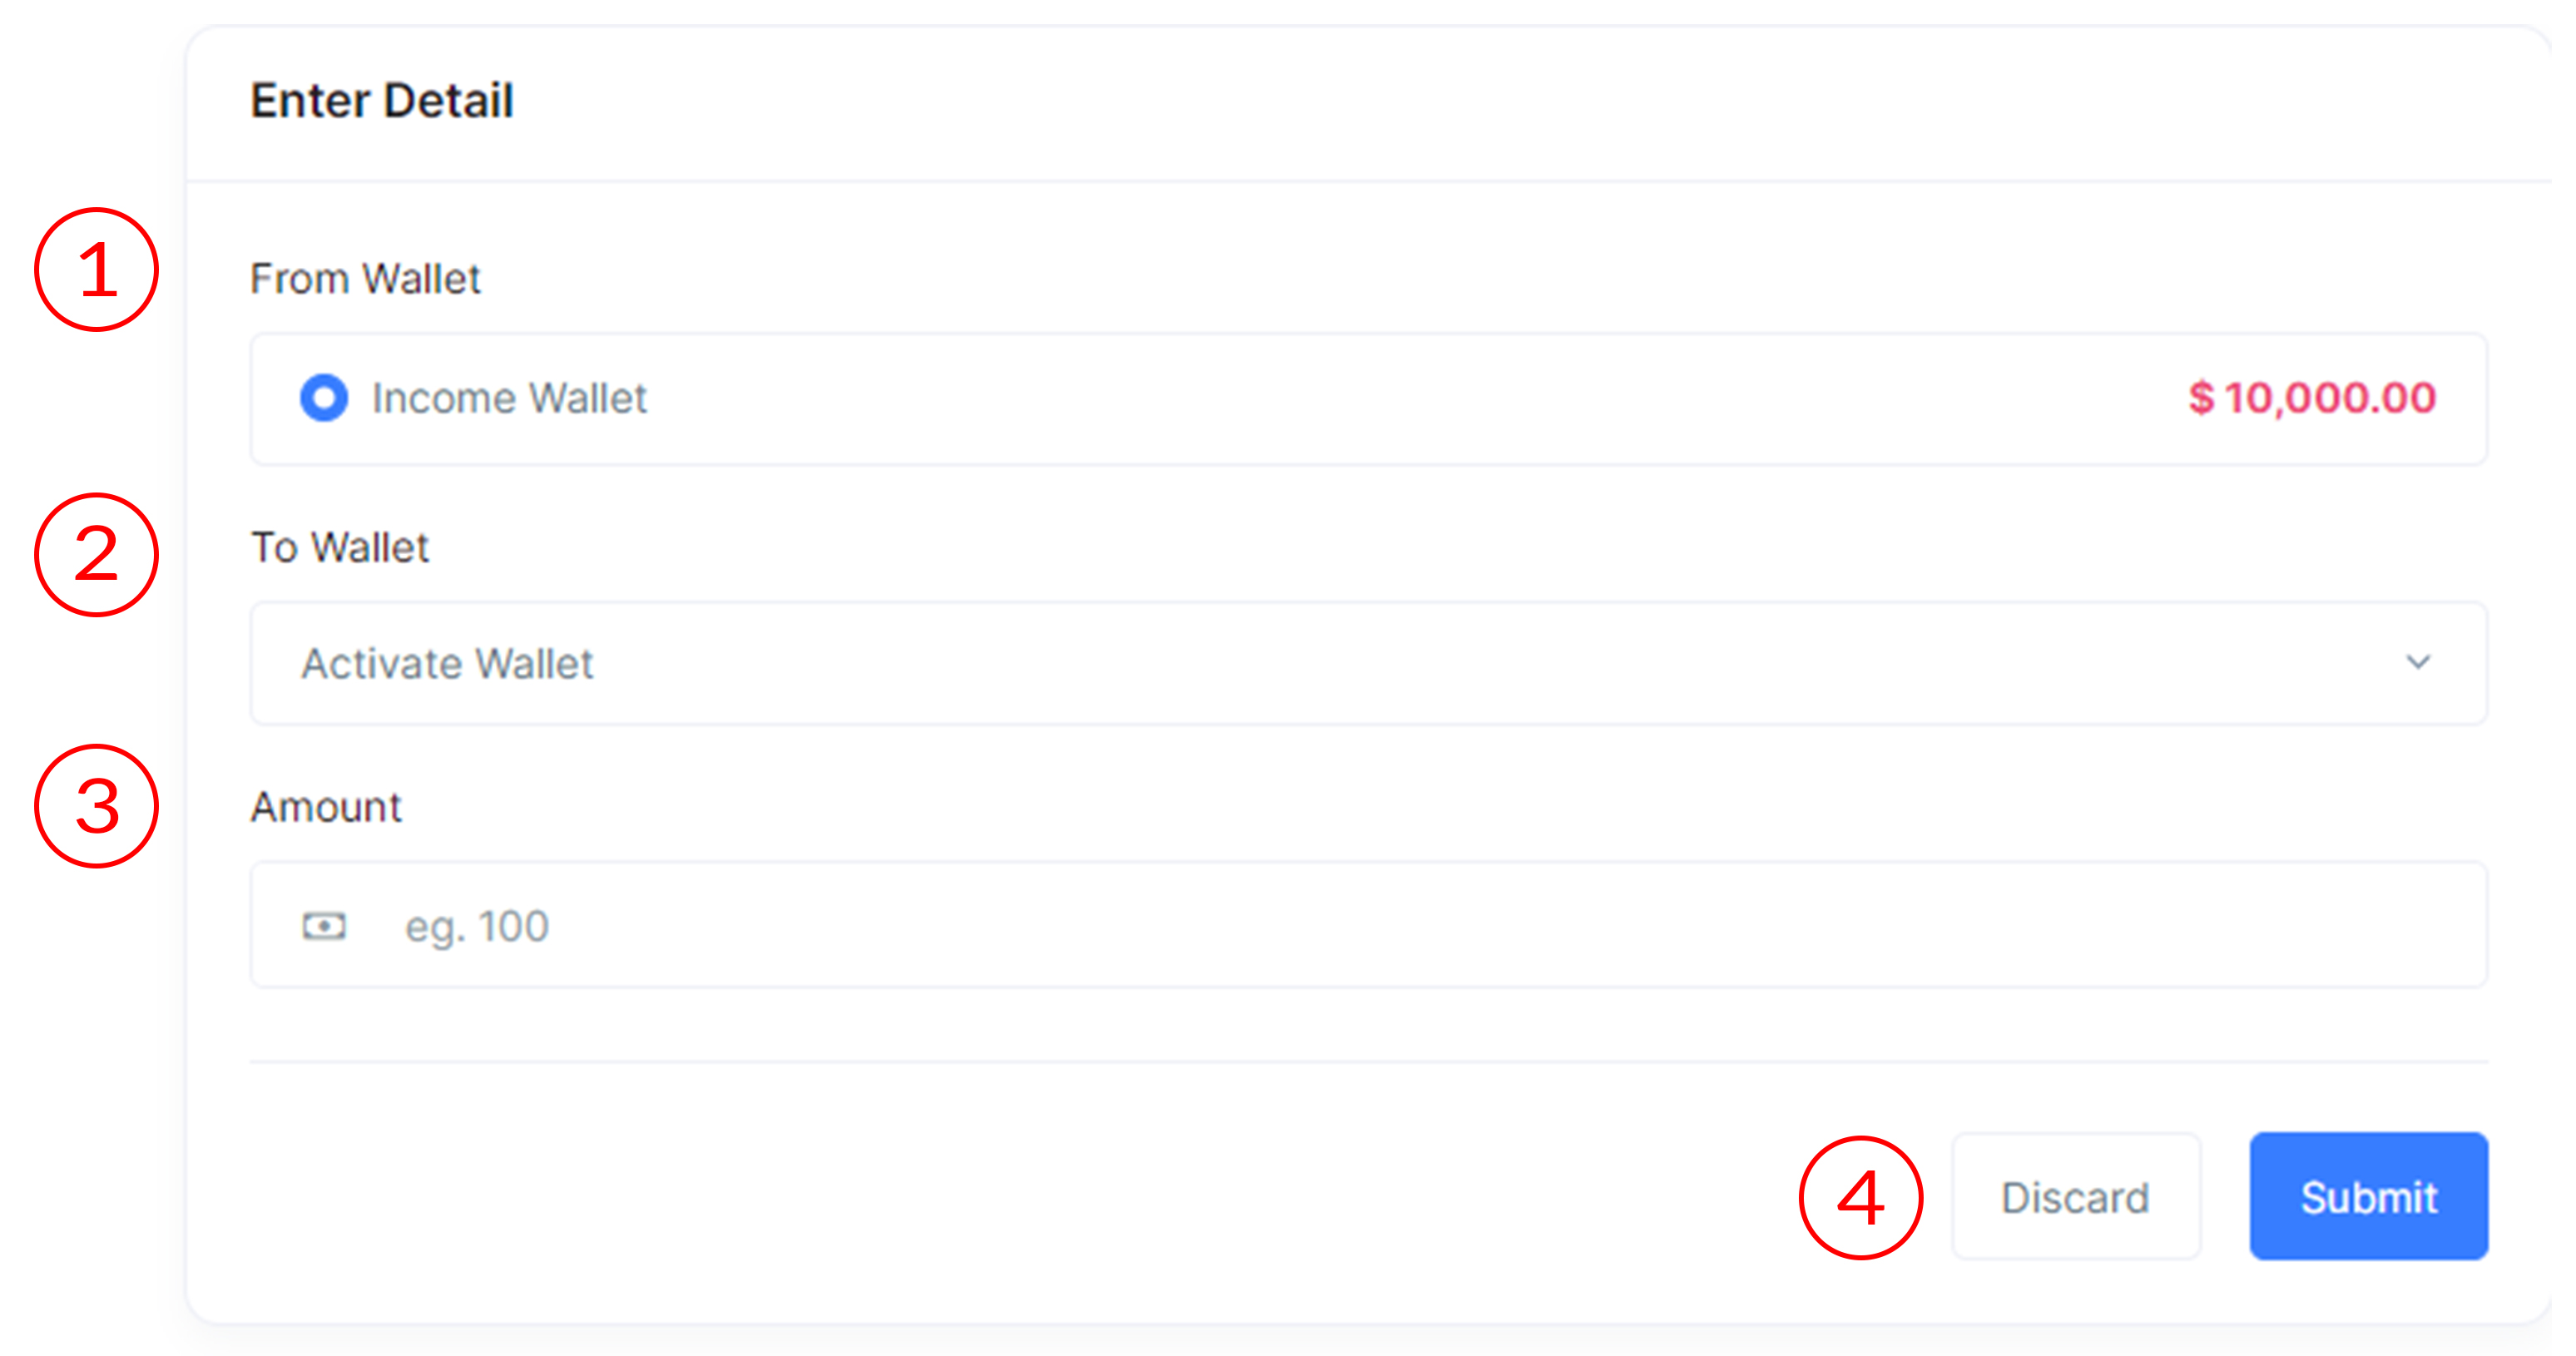Click the red circled number 3 marker
Image resolution: width=2576 pixels, height=1356 pixels.
(x=97, y=806)
